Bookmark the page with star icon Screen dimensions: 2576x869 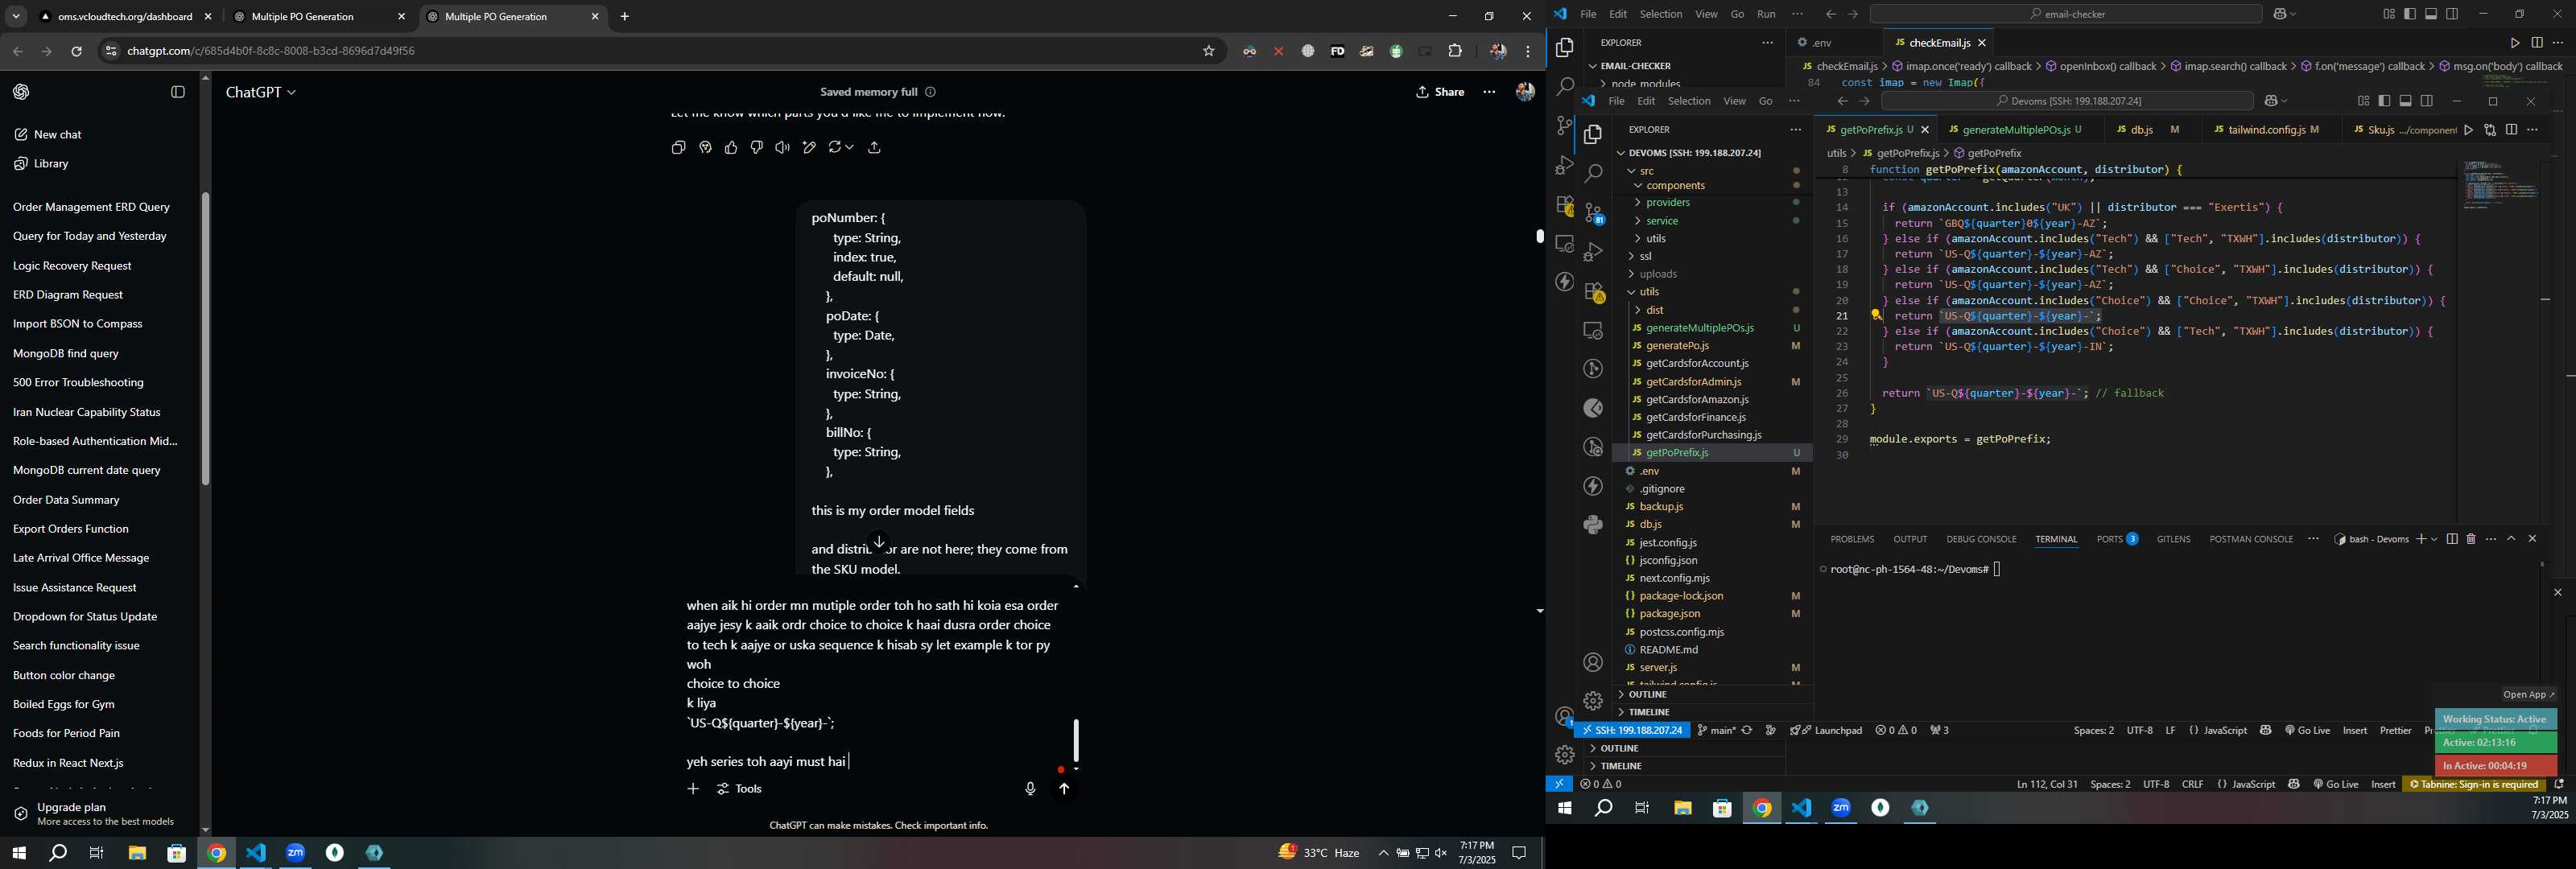click(x=1209, y=51)
